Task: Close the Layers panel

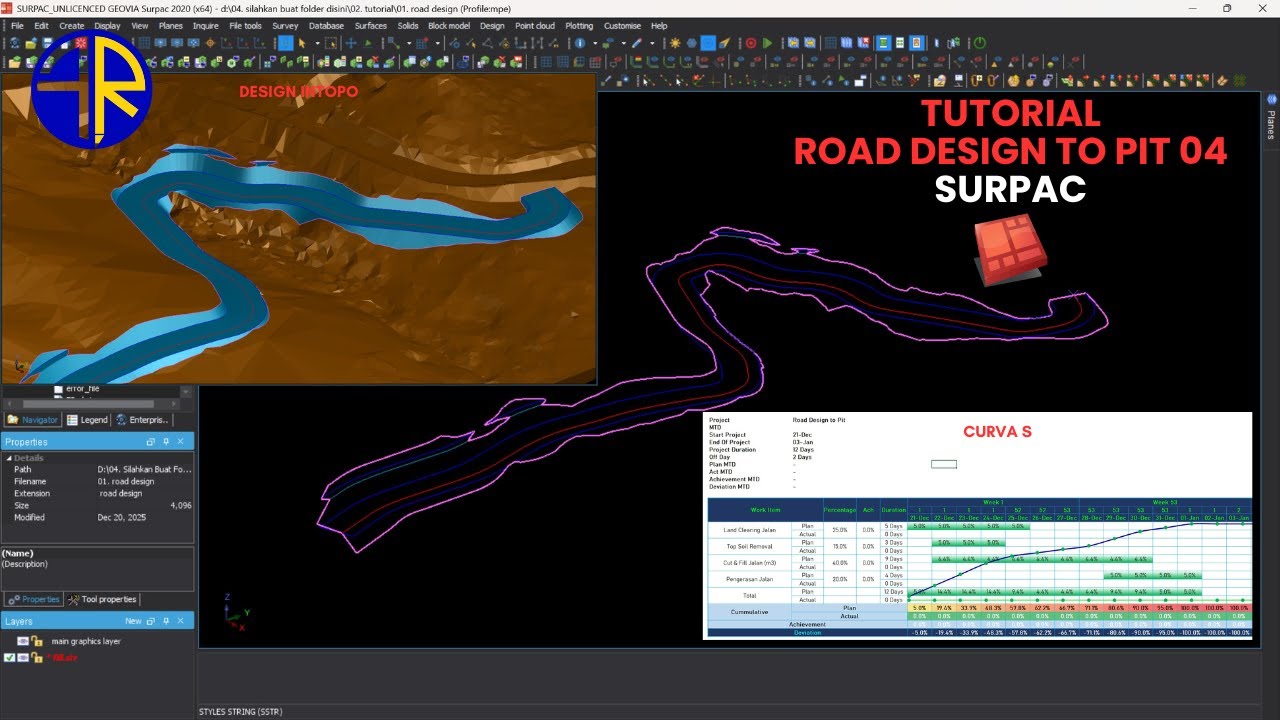Action: [x=181, y=621]
